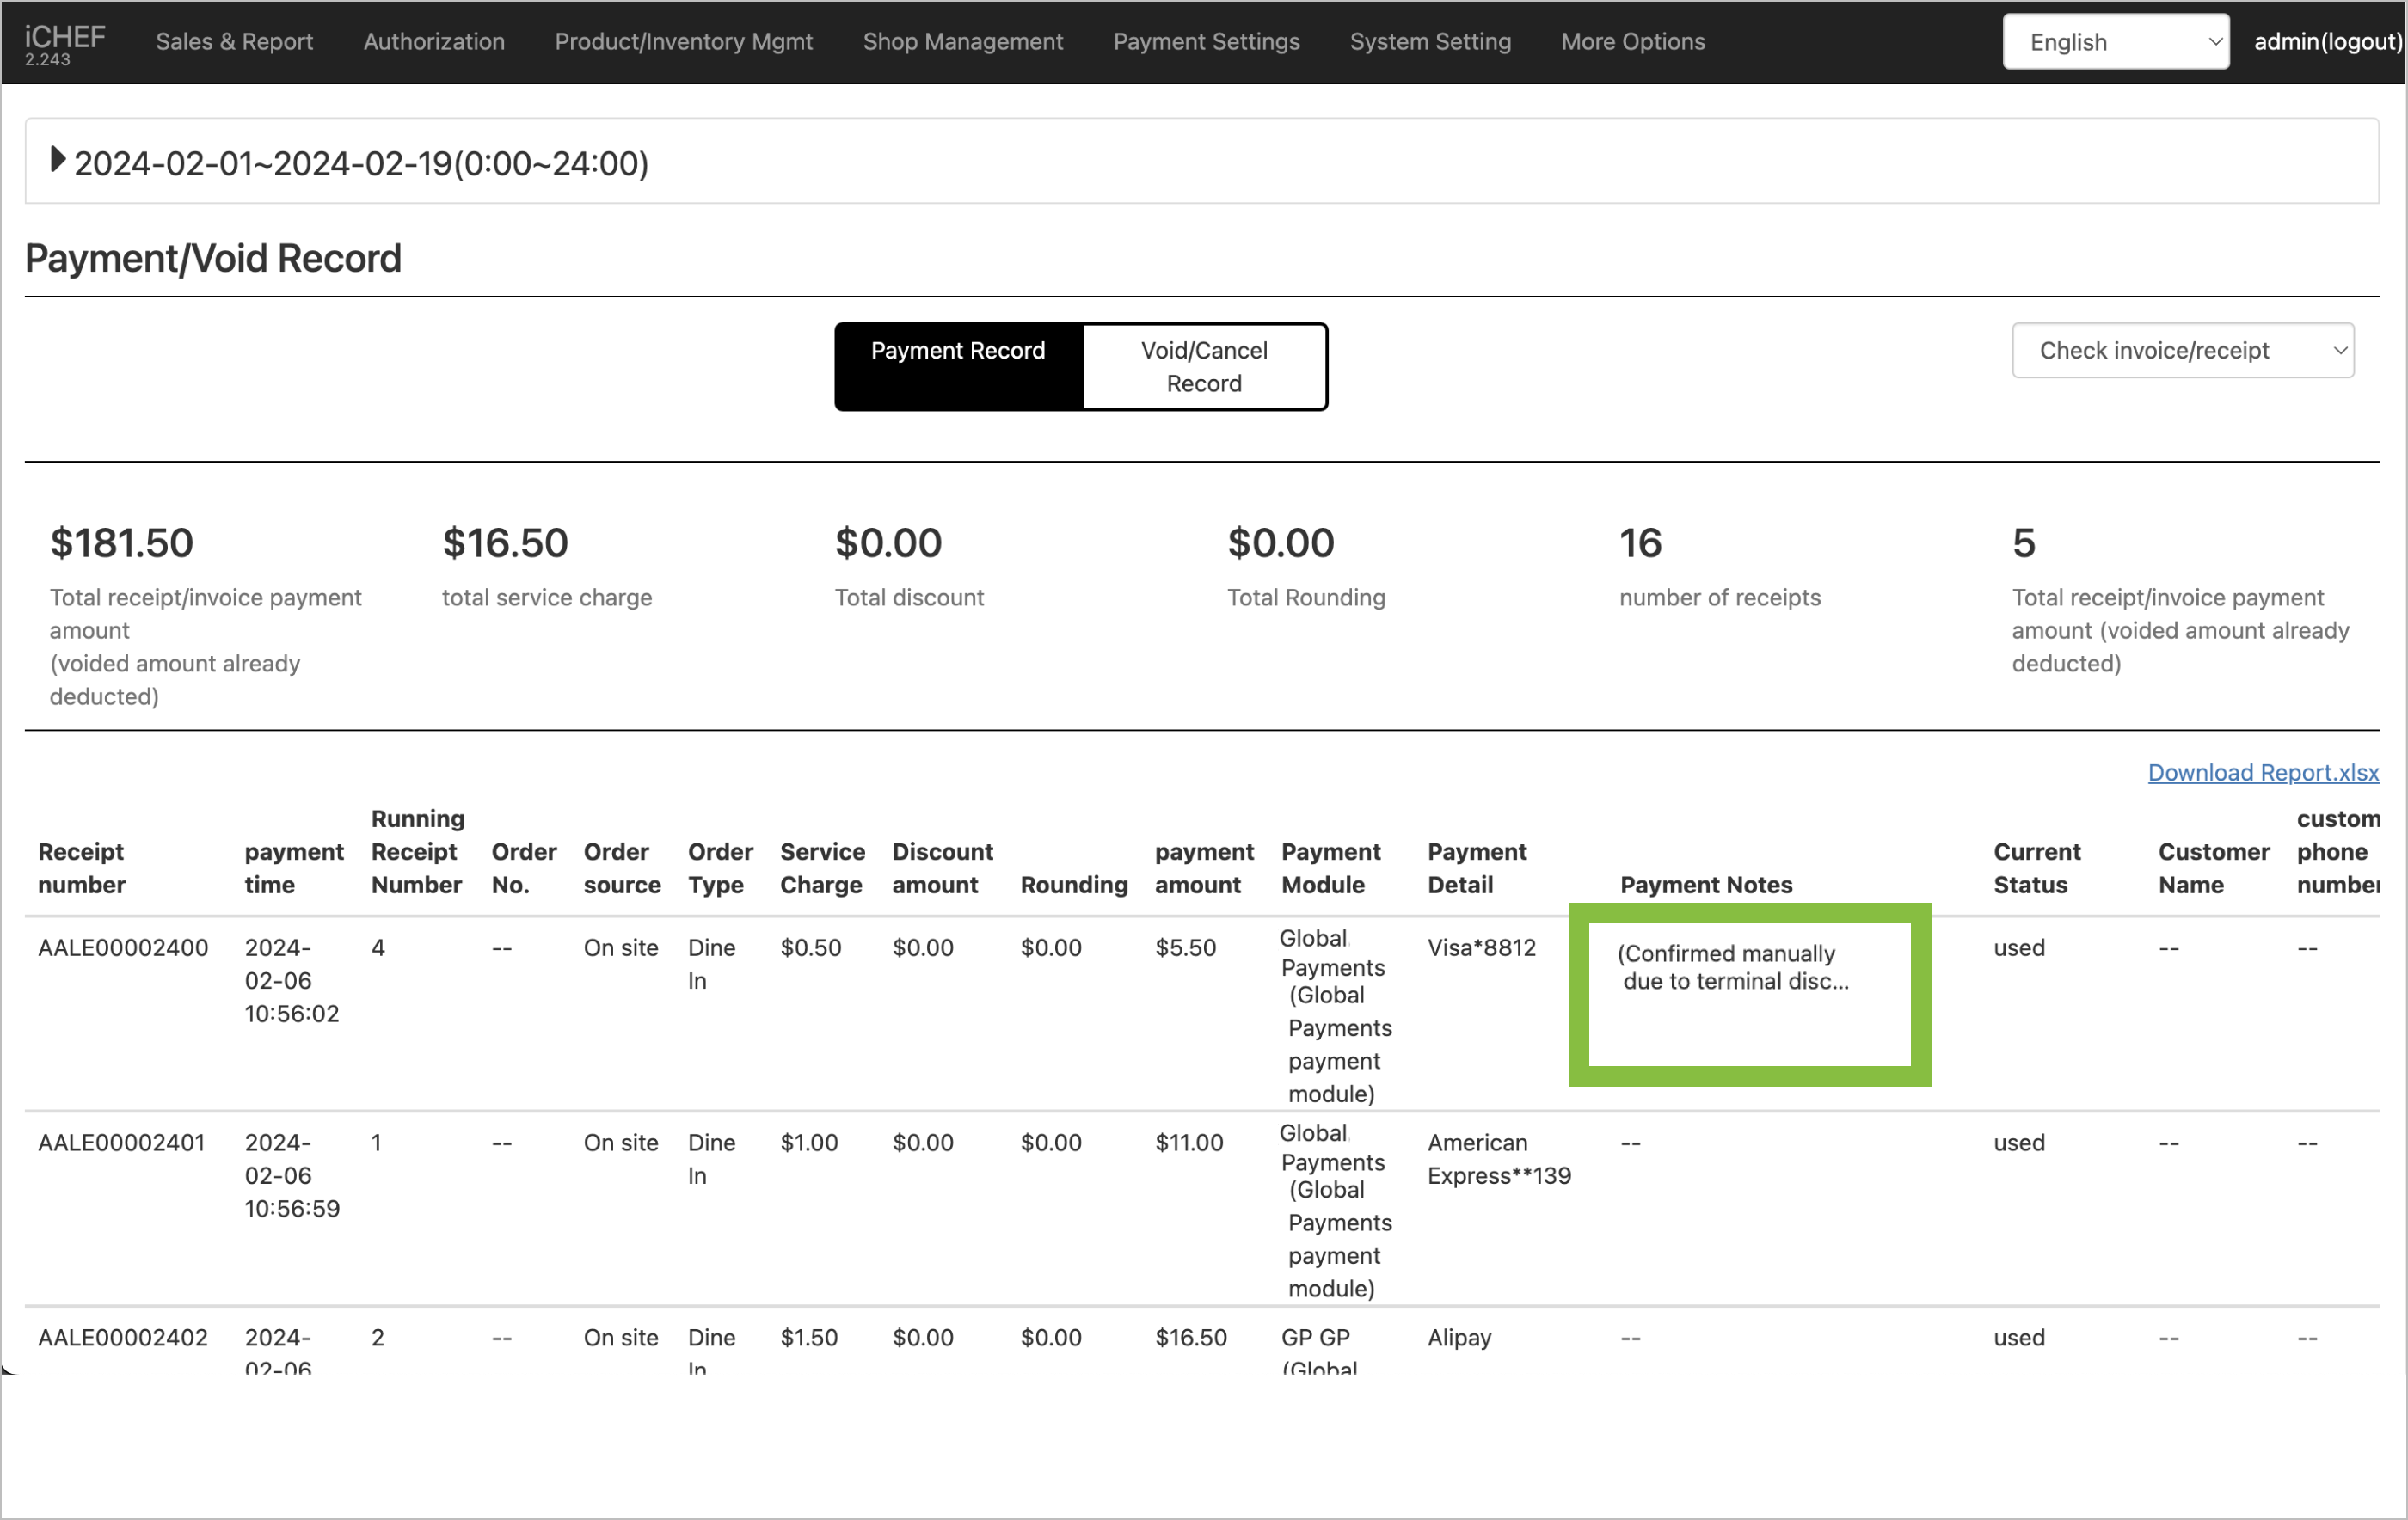This screenshot has width=2408, height=1520.
Task: Open the More Options menu
Action: [x=1632, y=42]
